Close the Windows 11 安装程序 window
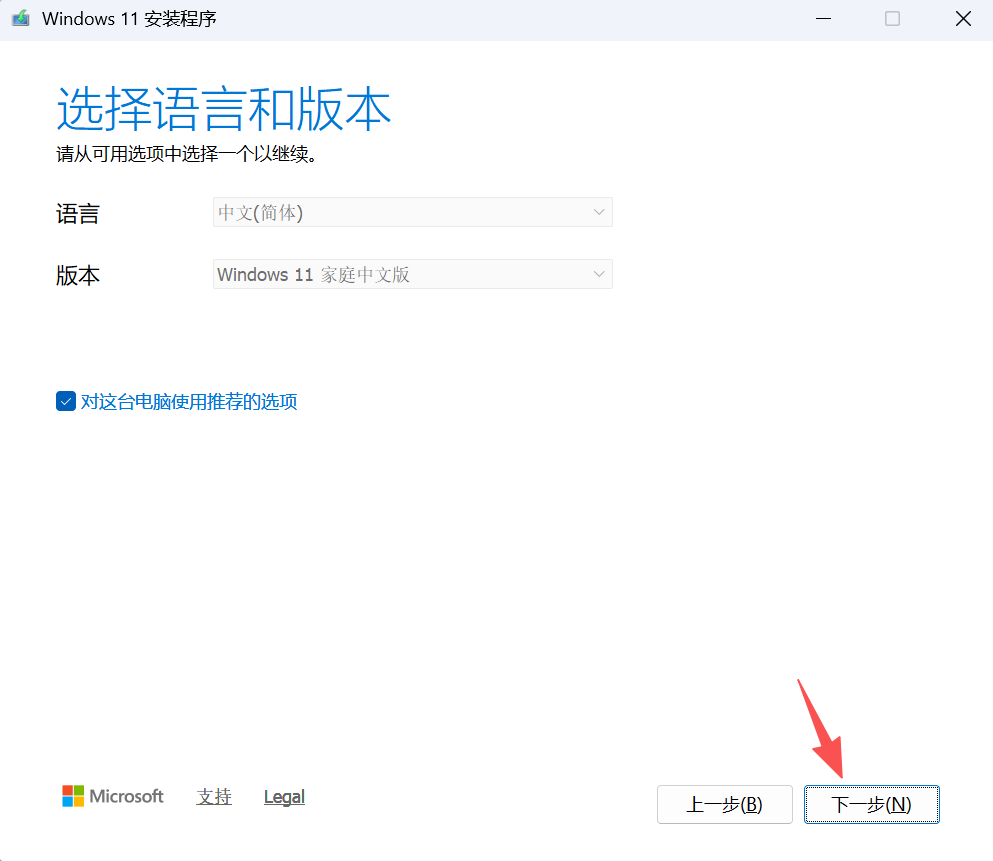 point(963,19)
